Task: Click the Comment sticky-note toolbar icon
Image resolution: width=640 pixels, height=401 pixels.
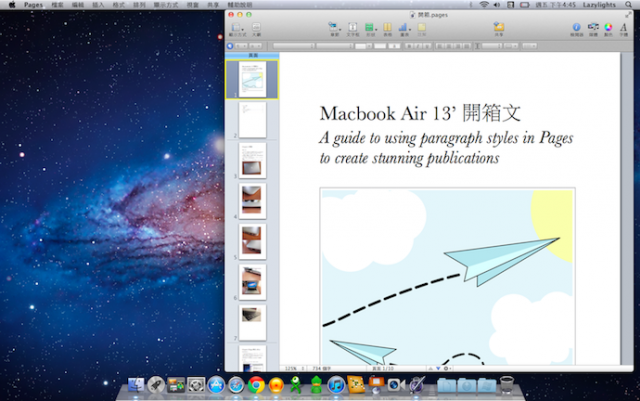Action: point(422,27)
